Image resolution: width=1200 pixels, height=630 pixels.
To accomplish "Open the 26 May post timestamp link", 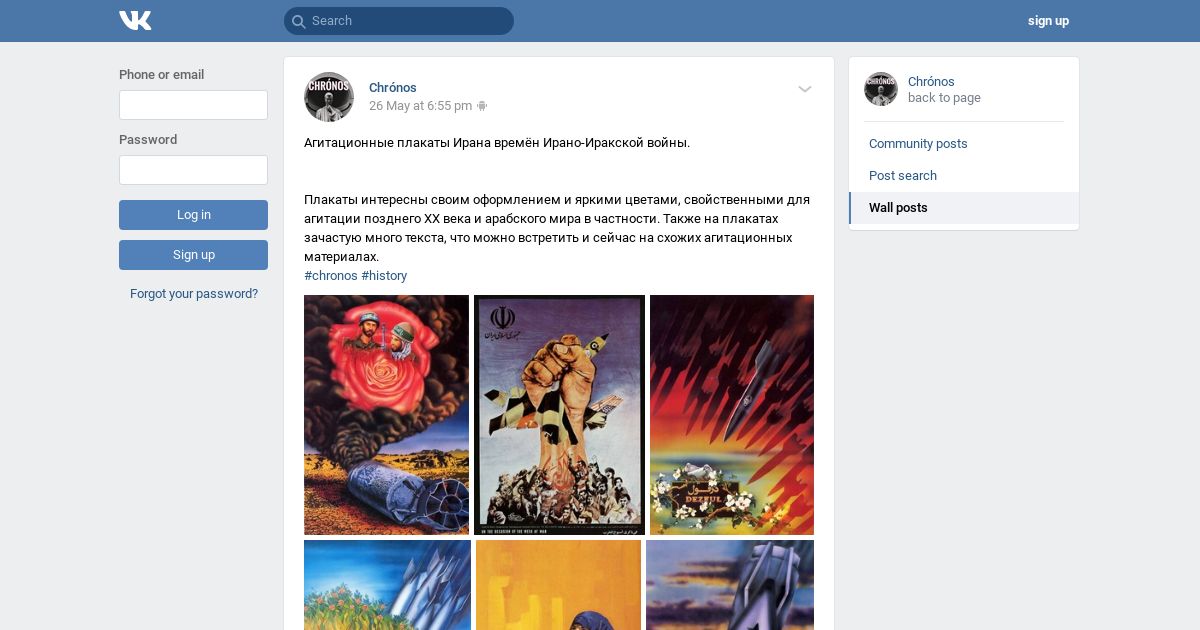I will pos(420,106).
